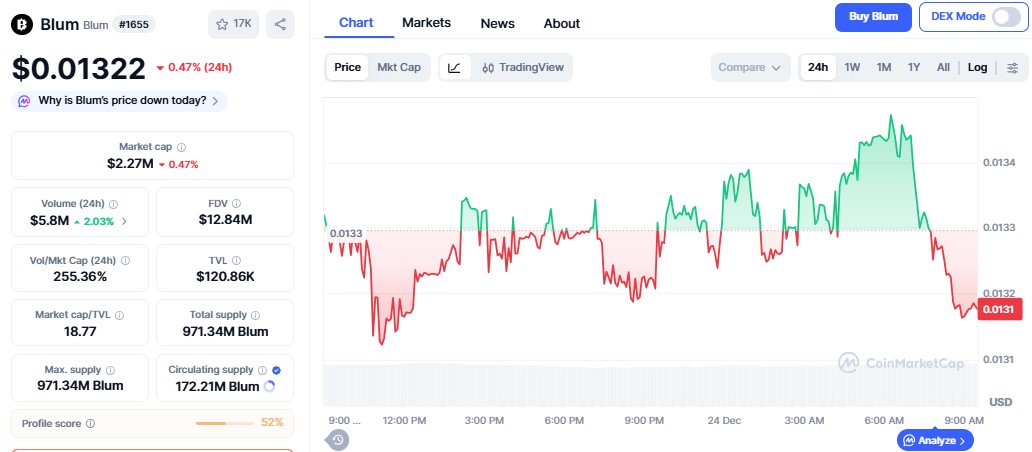Viewport: 1032px width, 452px height.
Task: Click circulating supply progress ring
Action: tap(269, 387)
